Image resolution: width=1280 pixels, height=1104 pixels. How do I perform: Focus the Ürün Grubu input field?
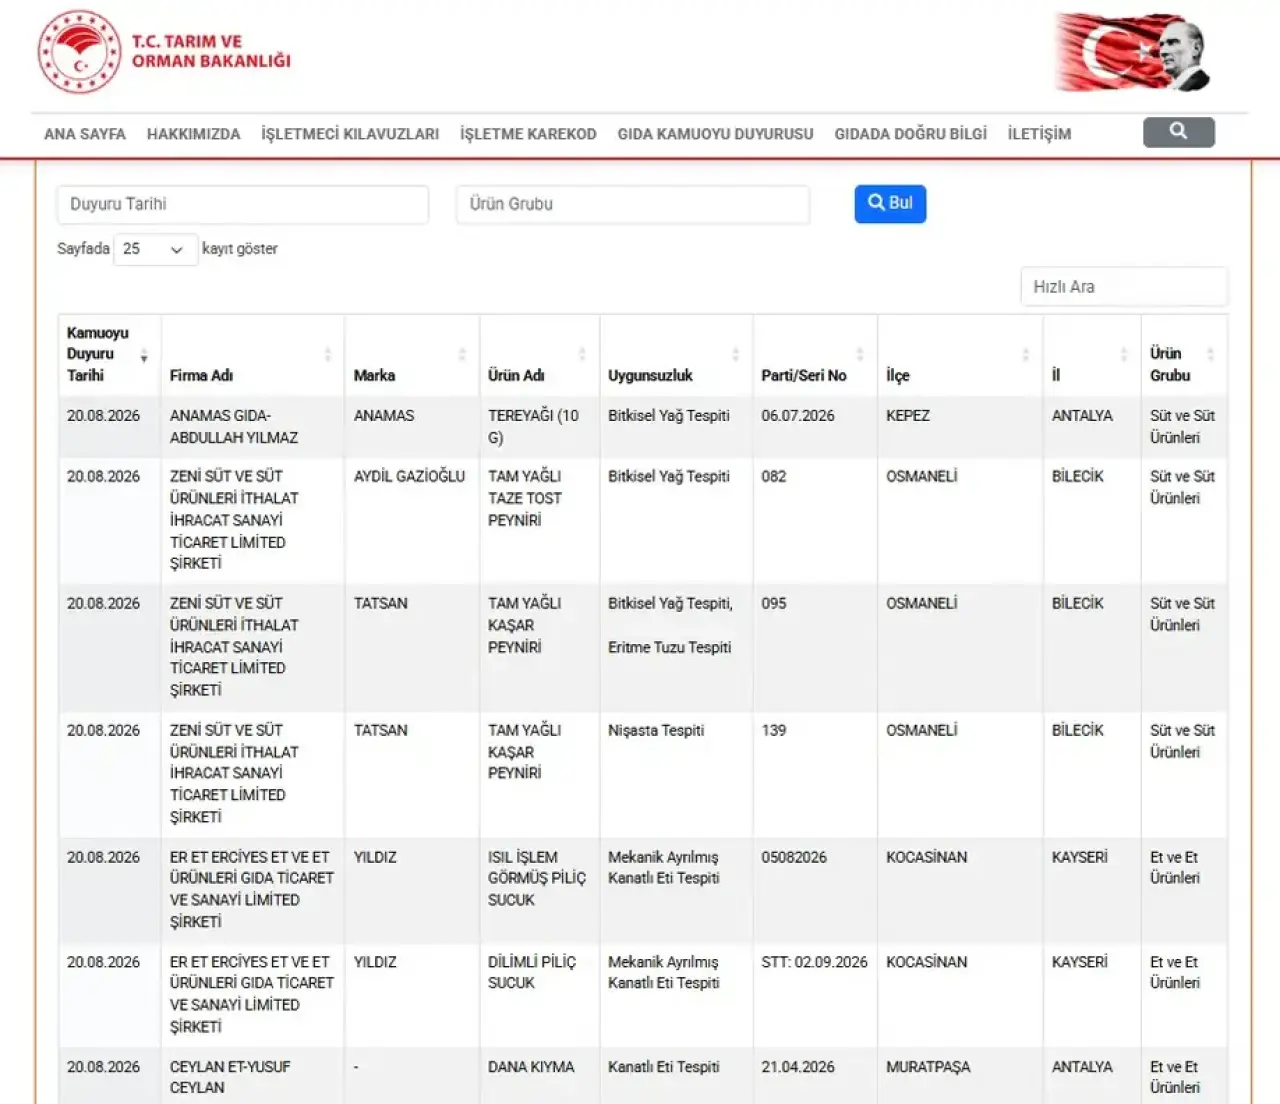point(633,204)
